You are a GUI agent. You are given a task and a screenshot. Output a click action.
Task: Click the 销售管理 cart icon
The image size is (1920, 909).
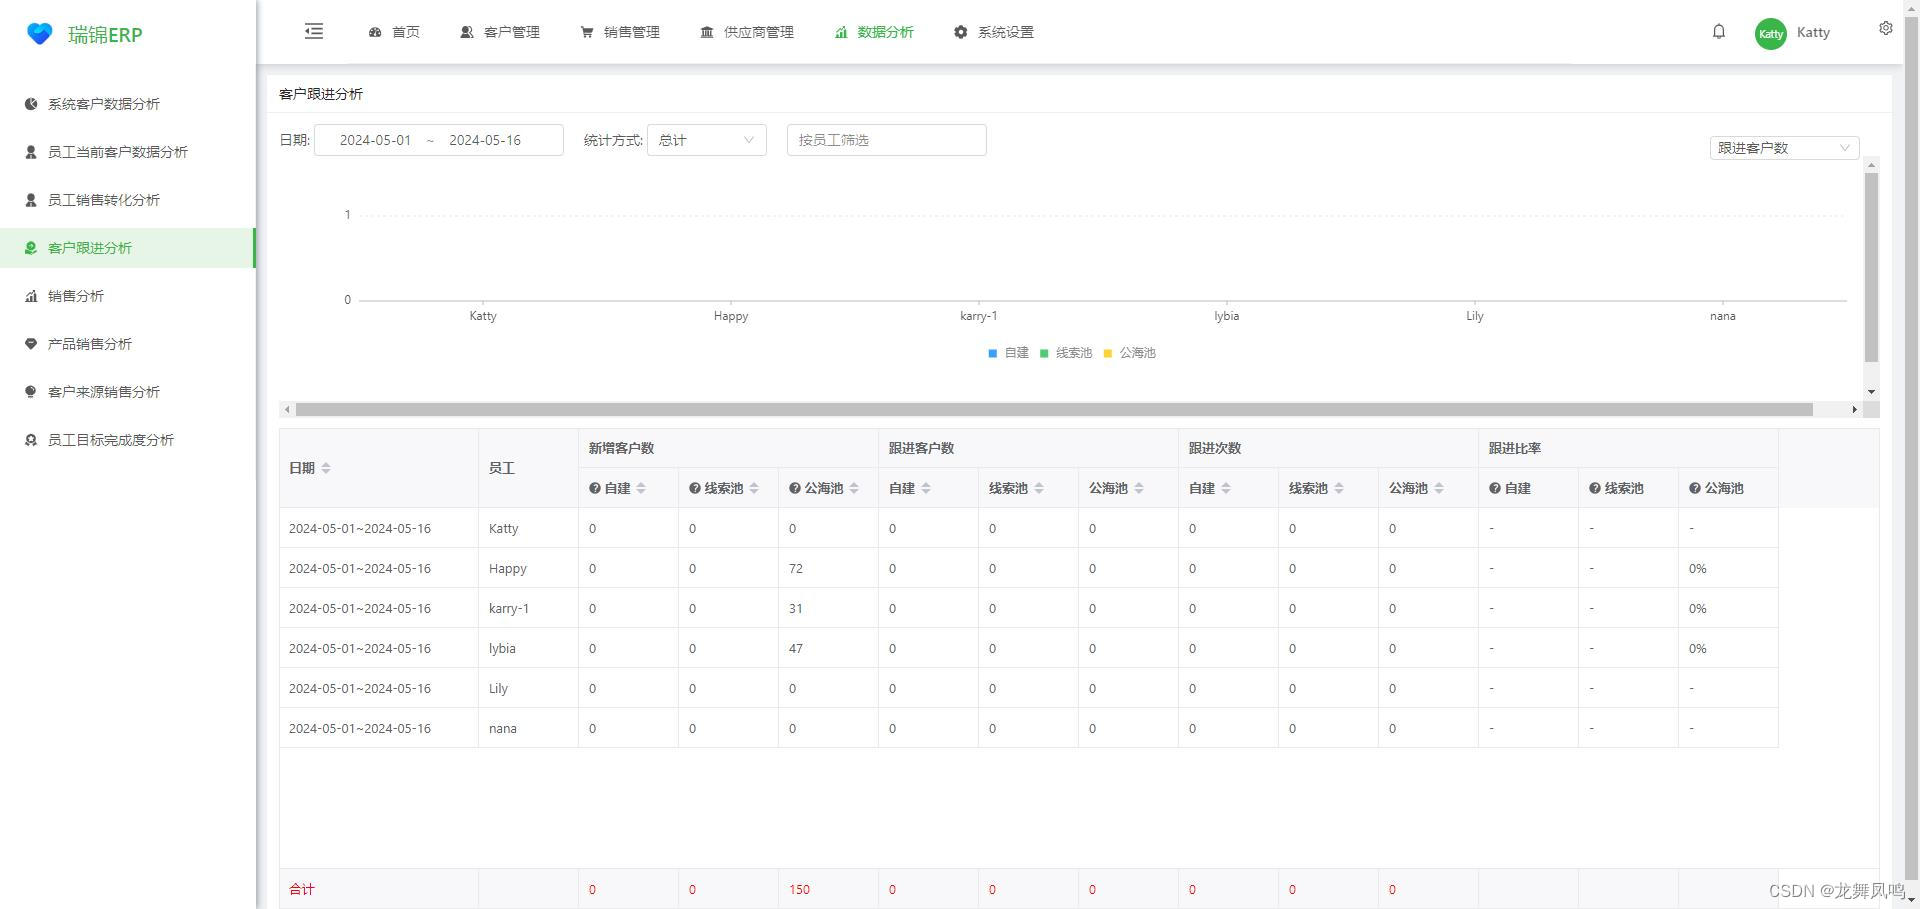click(587, 32)
